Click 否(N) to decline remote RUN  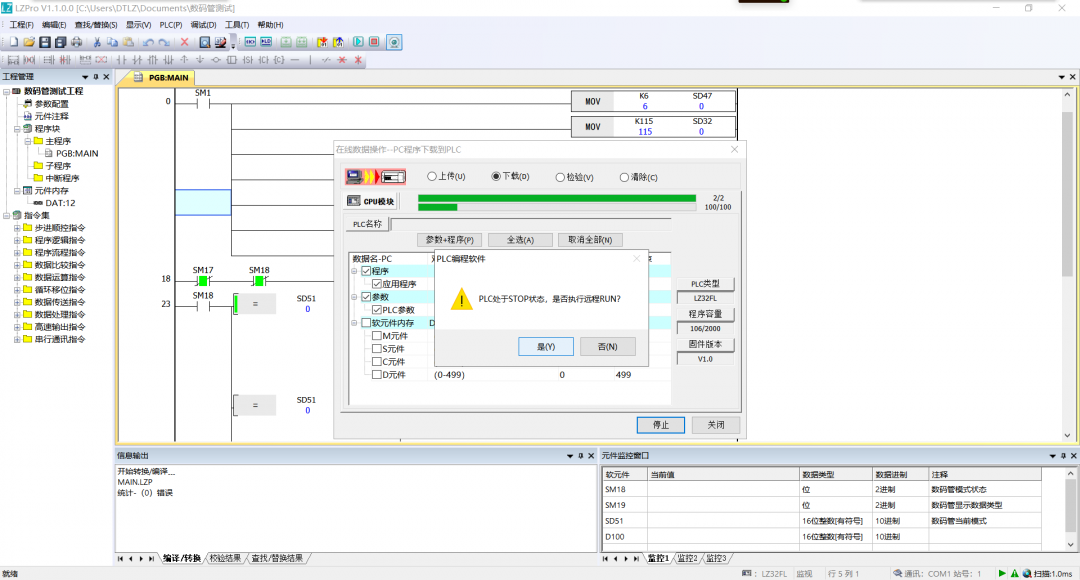coord(607,346)
